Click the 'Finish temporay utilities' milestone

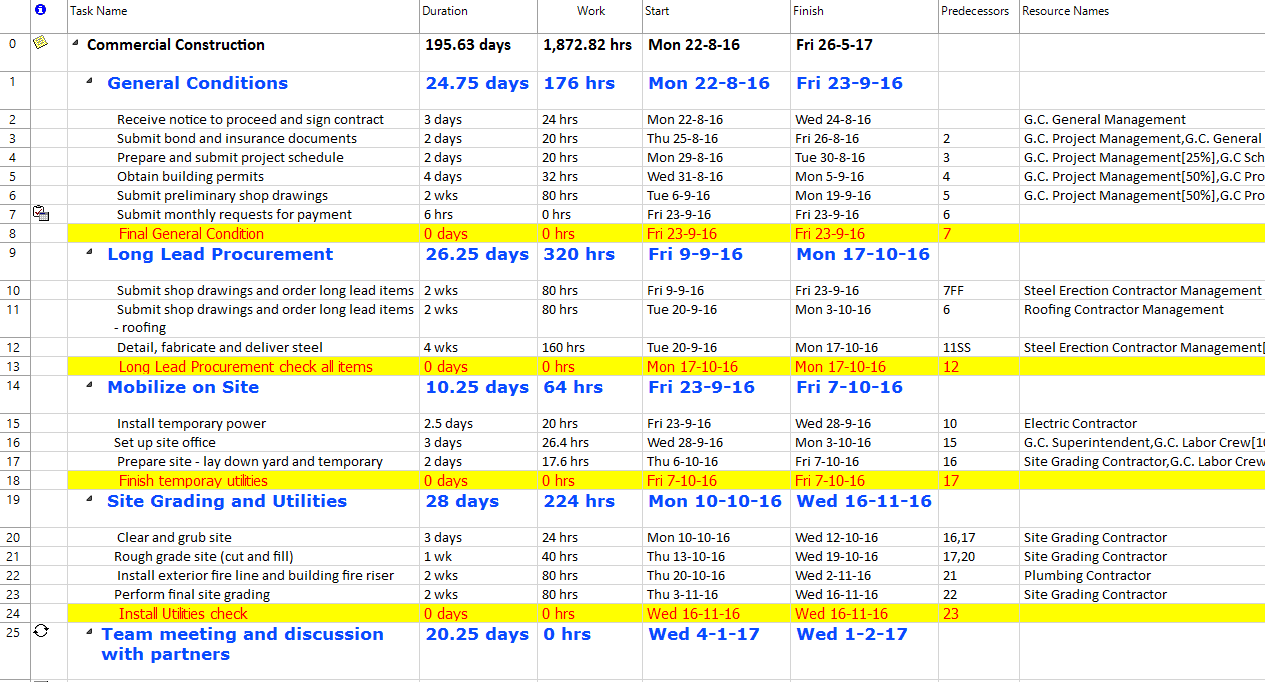193,480
